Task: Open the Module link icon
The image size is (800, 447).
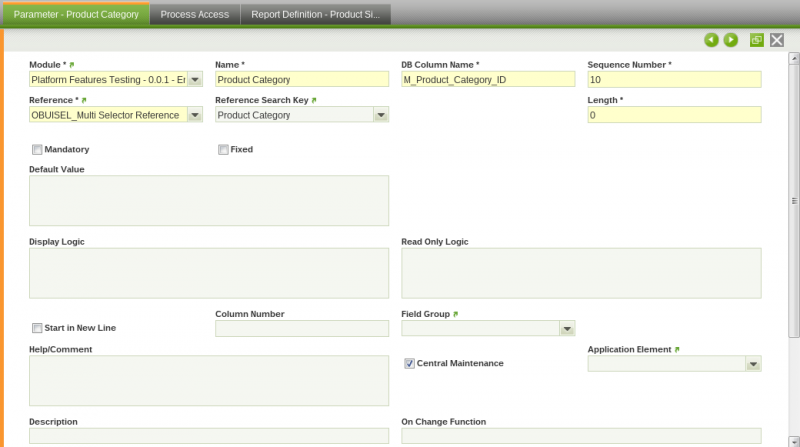Action: tap(72, 65)
